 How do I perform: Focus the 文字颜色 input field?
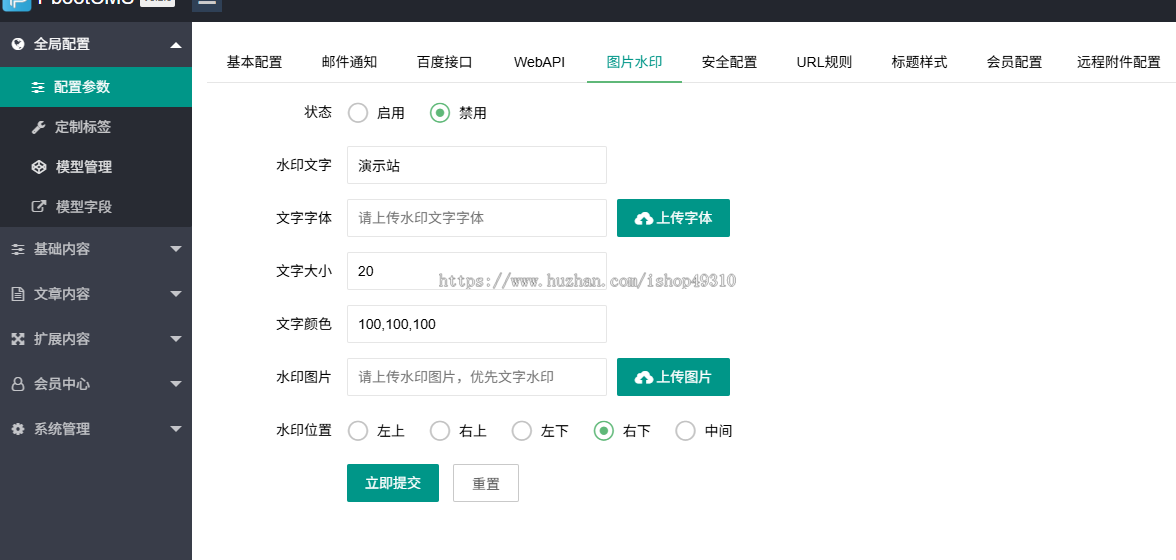tap(477, 324)
